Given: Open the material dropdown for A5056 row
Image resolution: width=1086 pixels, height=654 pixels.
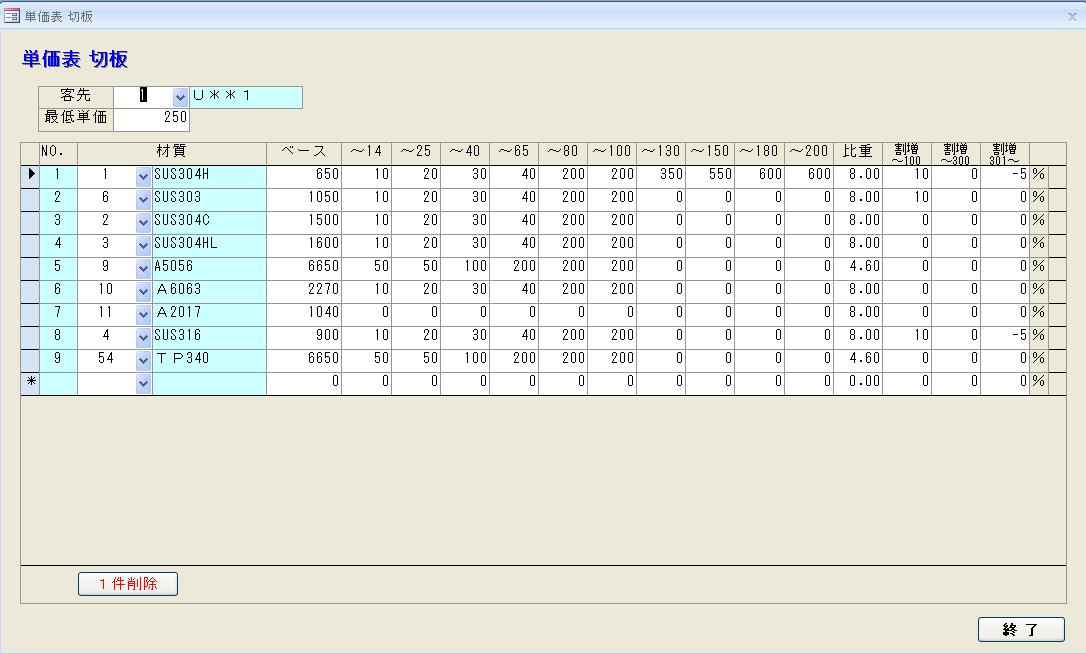Looking at the screenshot, I should point(143,267).
